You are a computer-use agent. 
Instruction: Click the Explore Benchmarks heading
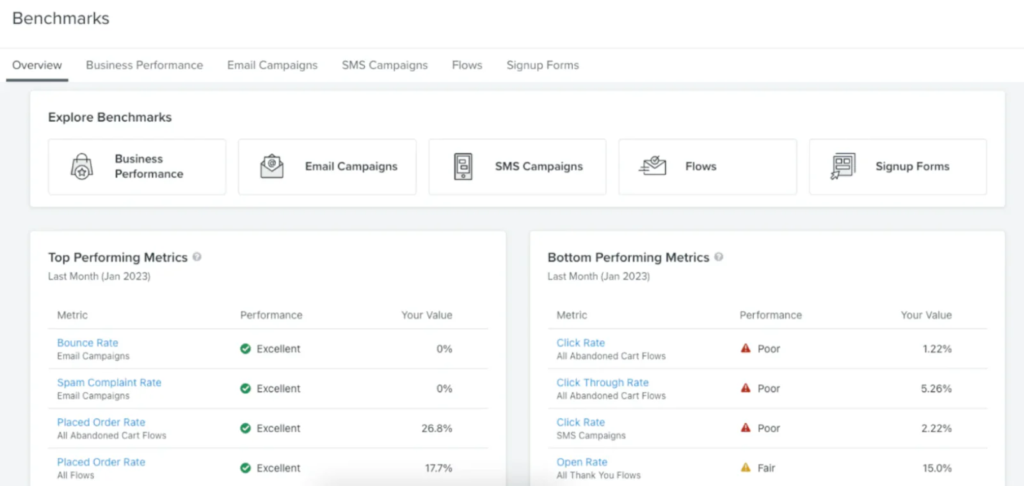[110, 118]
